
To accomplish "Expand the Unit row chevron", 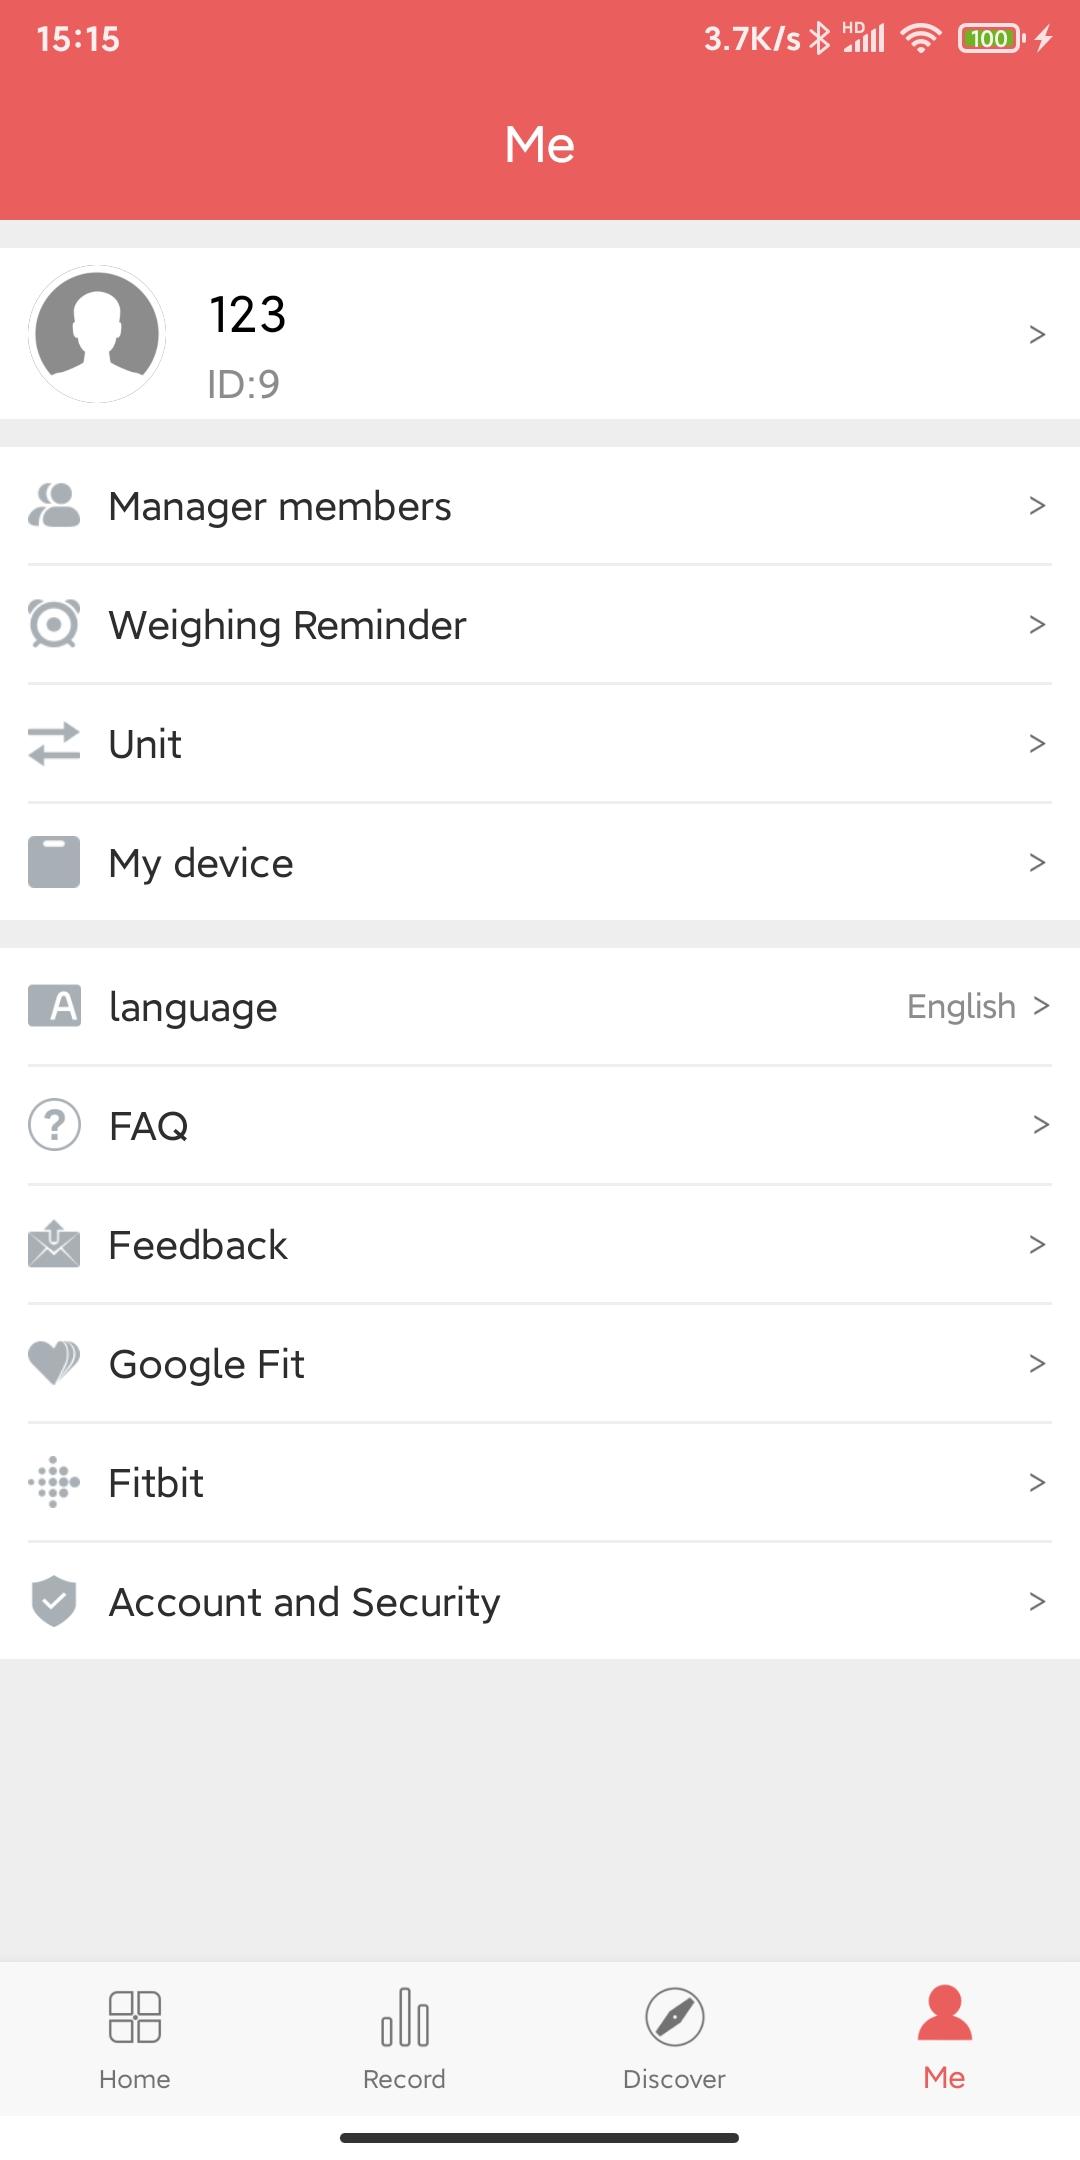I will click(1037, 744).
